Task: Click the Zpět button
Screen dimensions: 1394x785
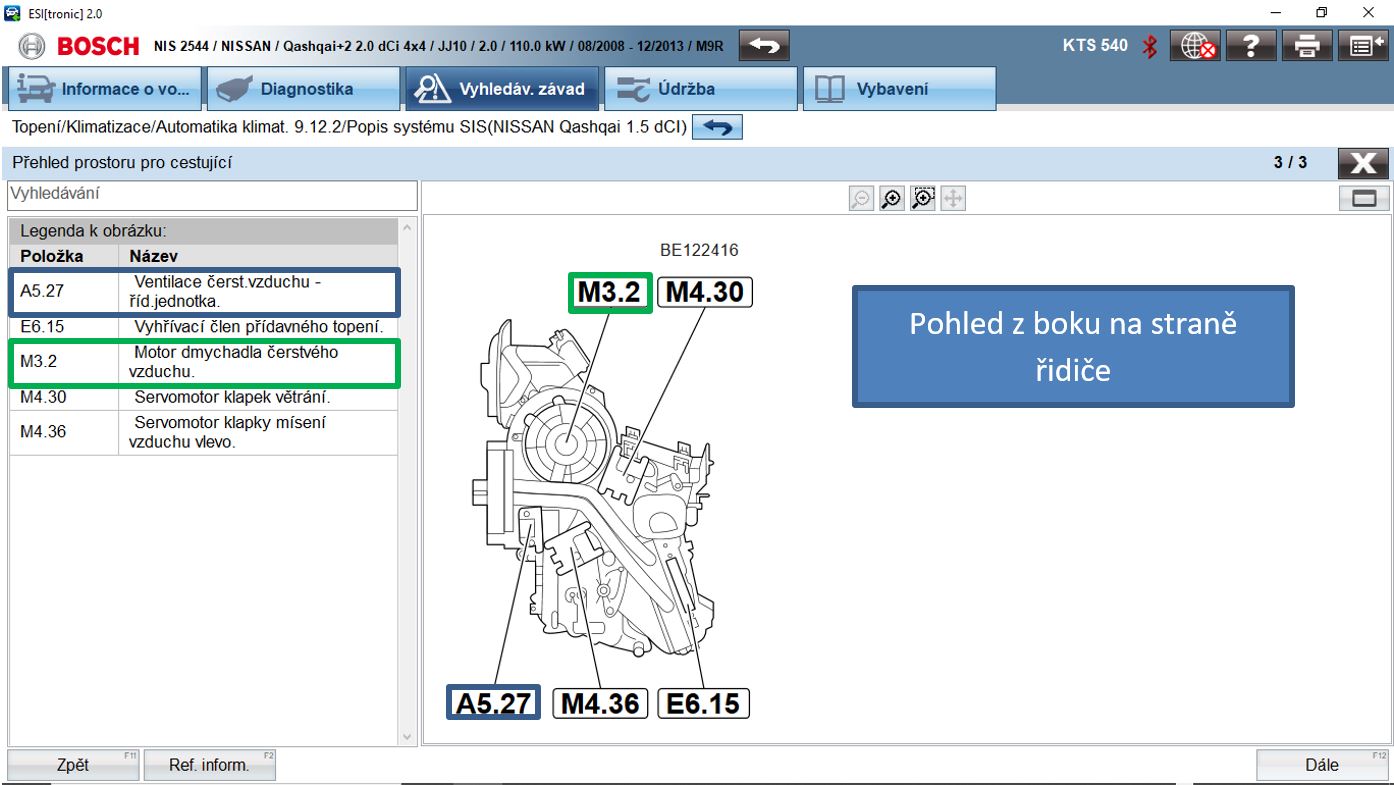Action: coord(73,765)
